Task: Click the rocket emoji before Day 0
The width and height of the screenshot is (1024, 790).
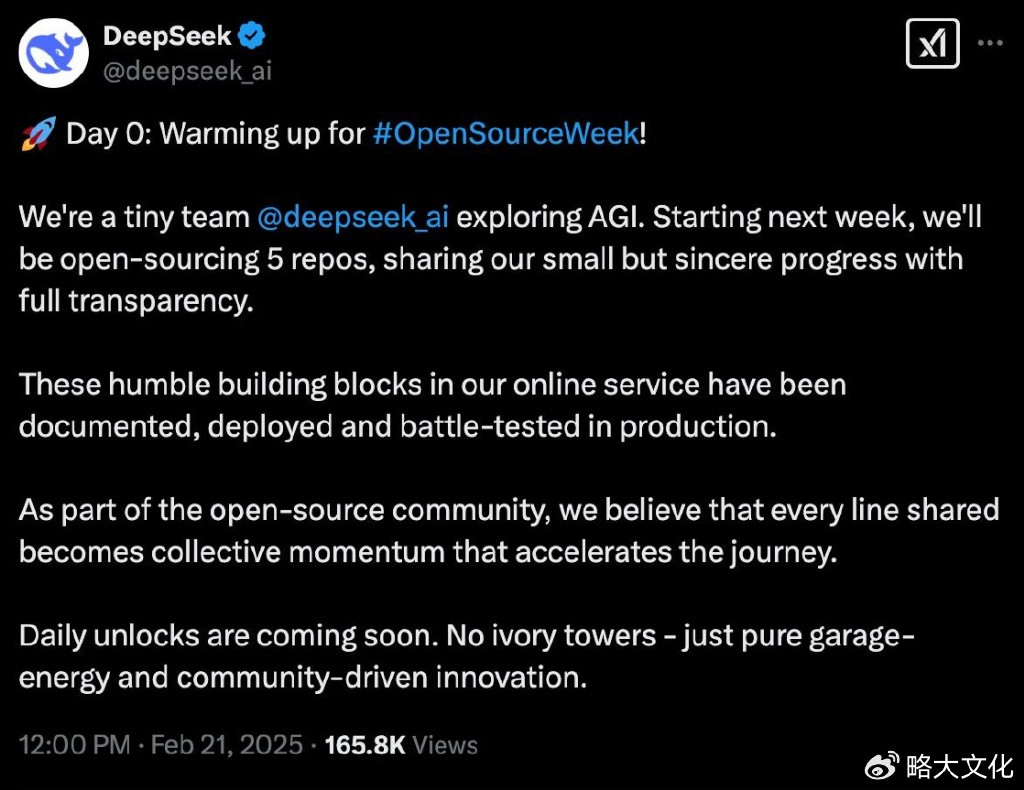Action: (36, 135)
